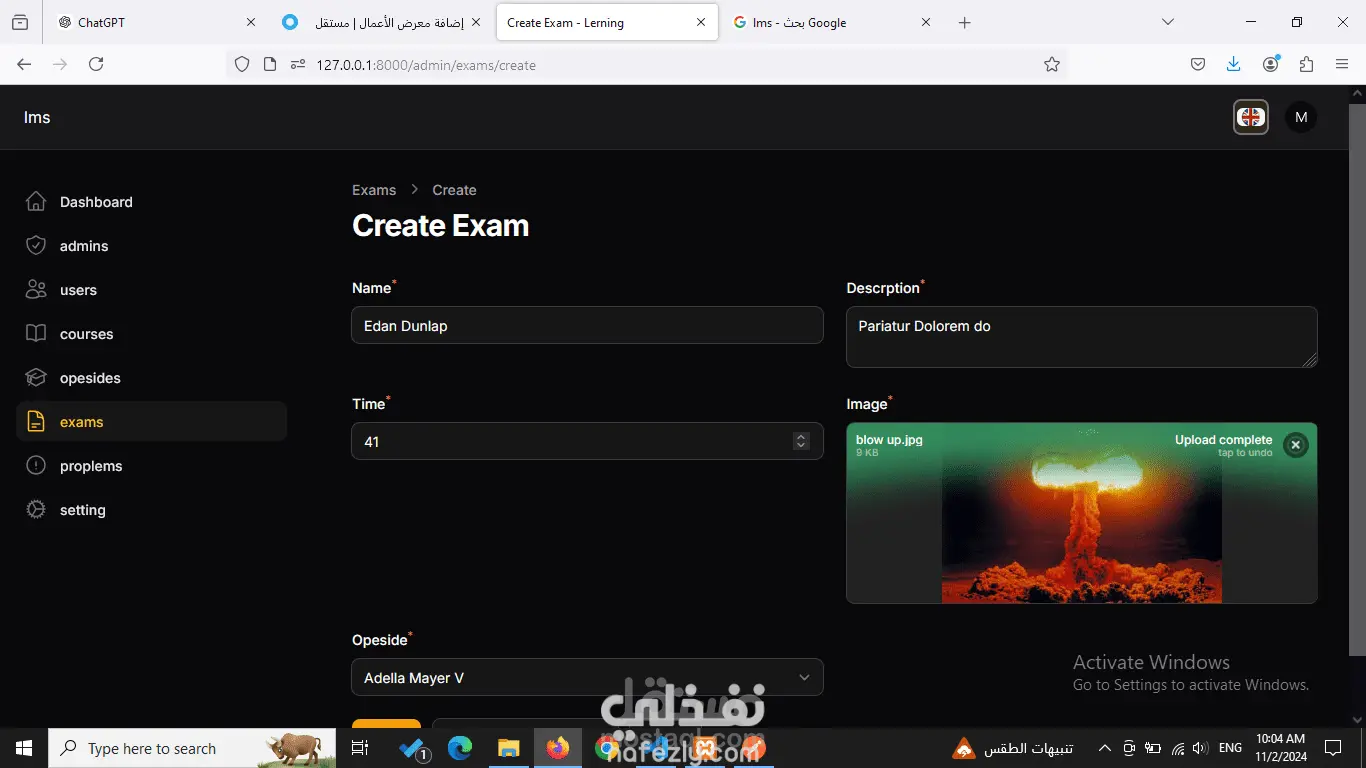Open the setting gear icon in sidebar
The image size is (1366, 768).
36,510
